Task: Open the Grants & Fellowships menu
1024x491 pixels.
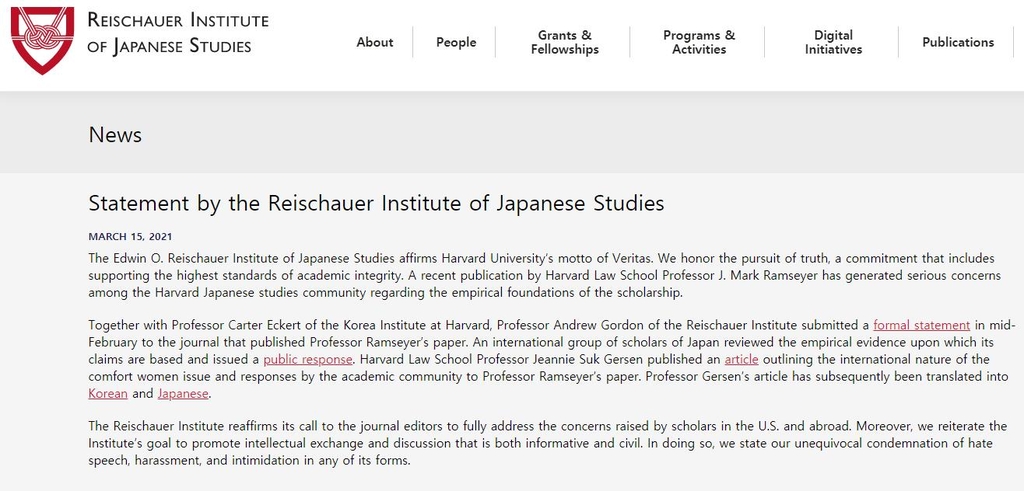Action: [565, 42]
